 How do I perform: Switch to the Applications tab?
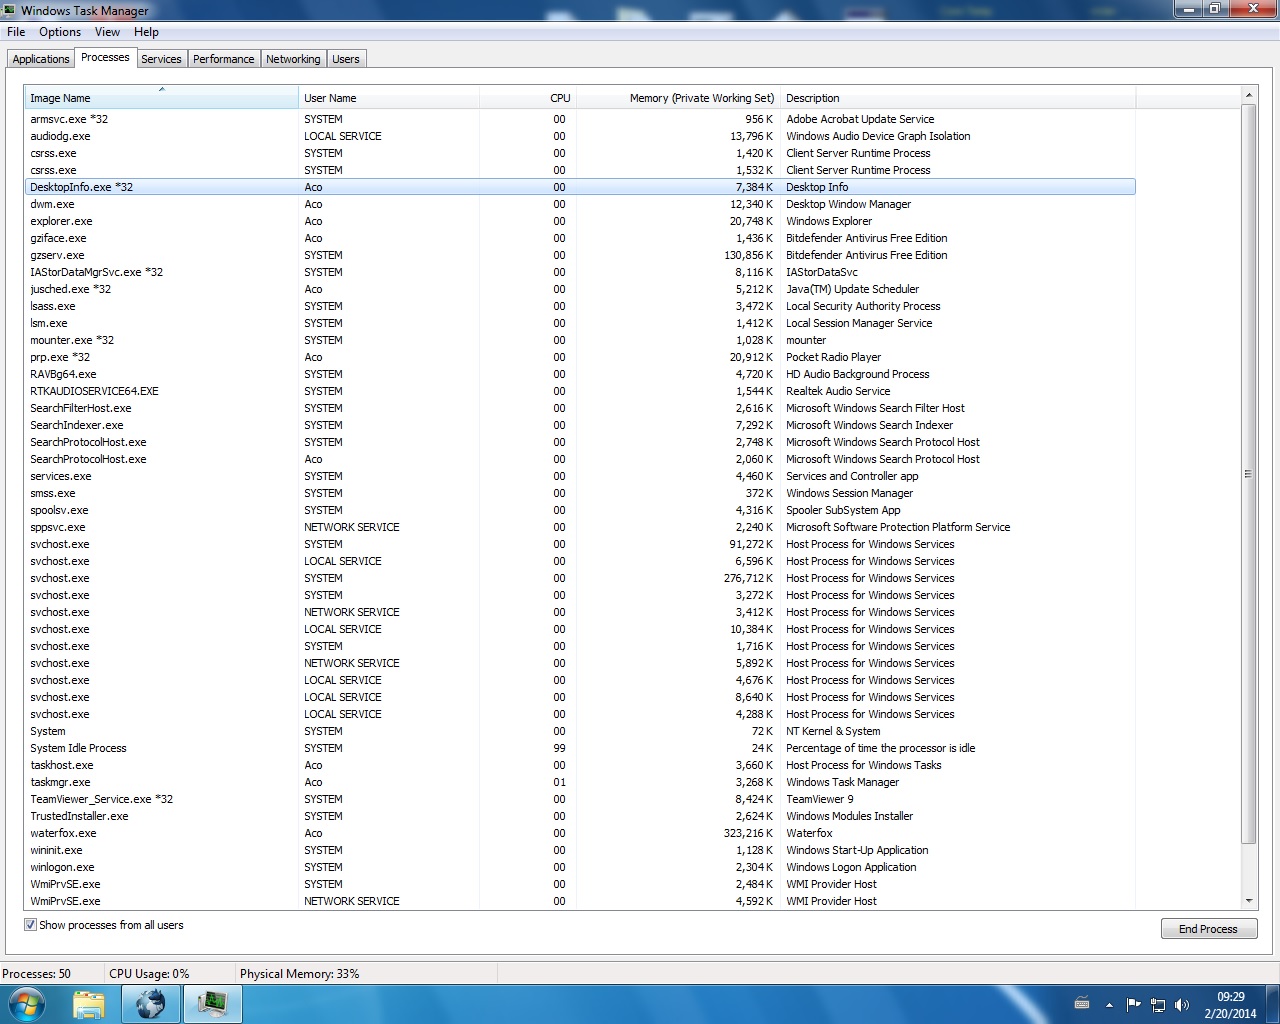[x=41, y=59]
